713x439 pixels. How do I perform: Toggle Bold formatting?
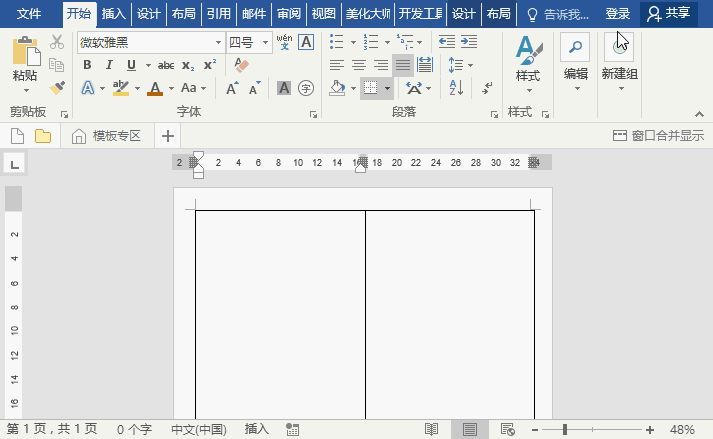coord(87,65)
